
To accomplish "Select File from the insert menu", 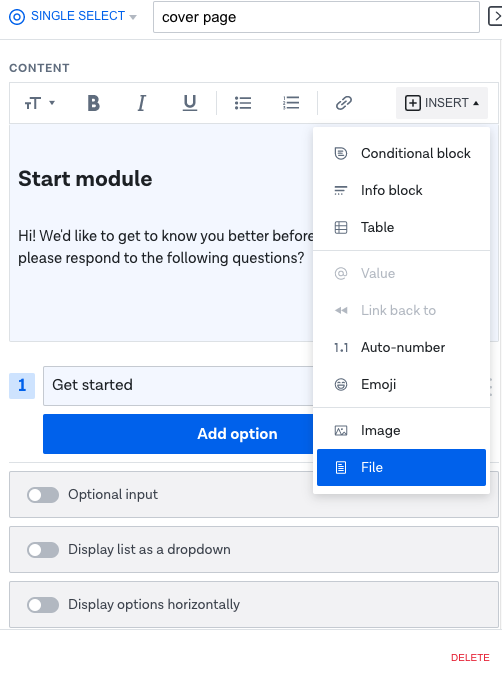I will click(401, 467).
